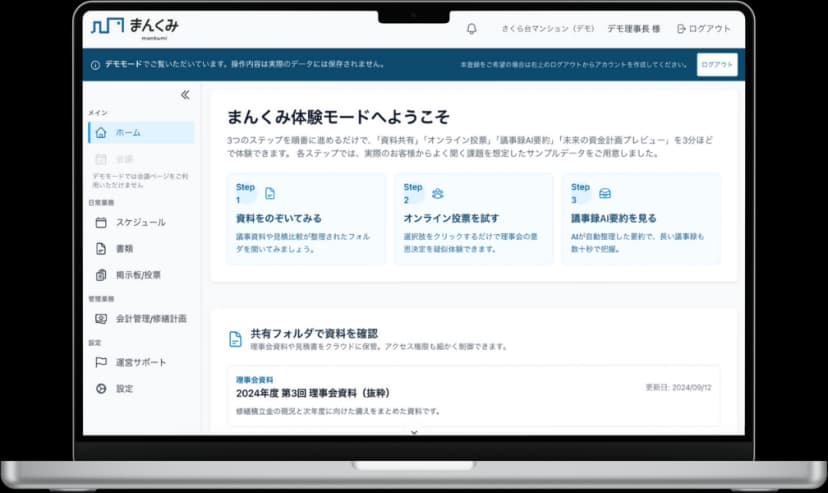The image size is (828, 493).
Task: Click the 運営サポート flag icon
Action: pyautogui.click(x=101, y=362)
